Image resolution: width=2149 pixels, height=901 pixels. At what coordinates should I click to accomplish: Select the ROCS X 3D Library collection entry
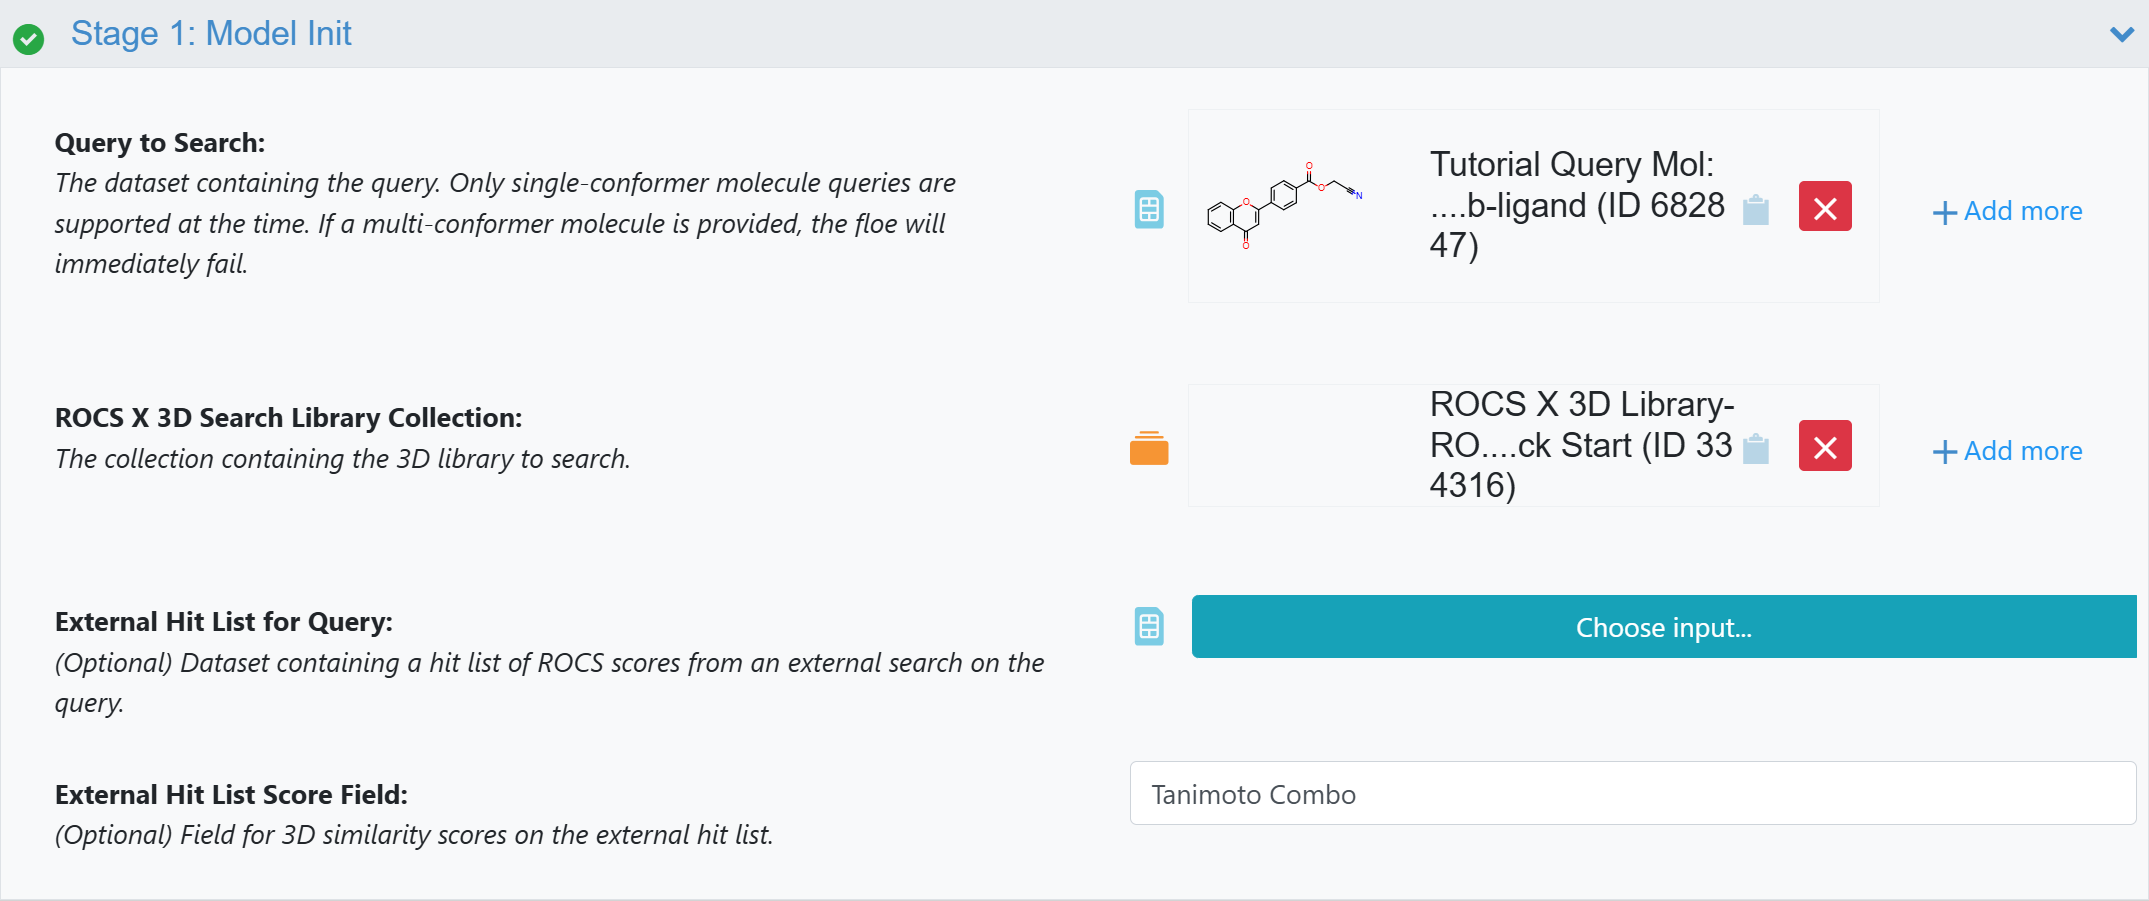point(1580,445)
